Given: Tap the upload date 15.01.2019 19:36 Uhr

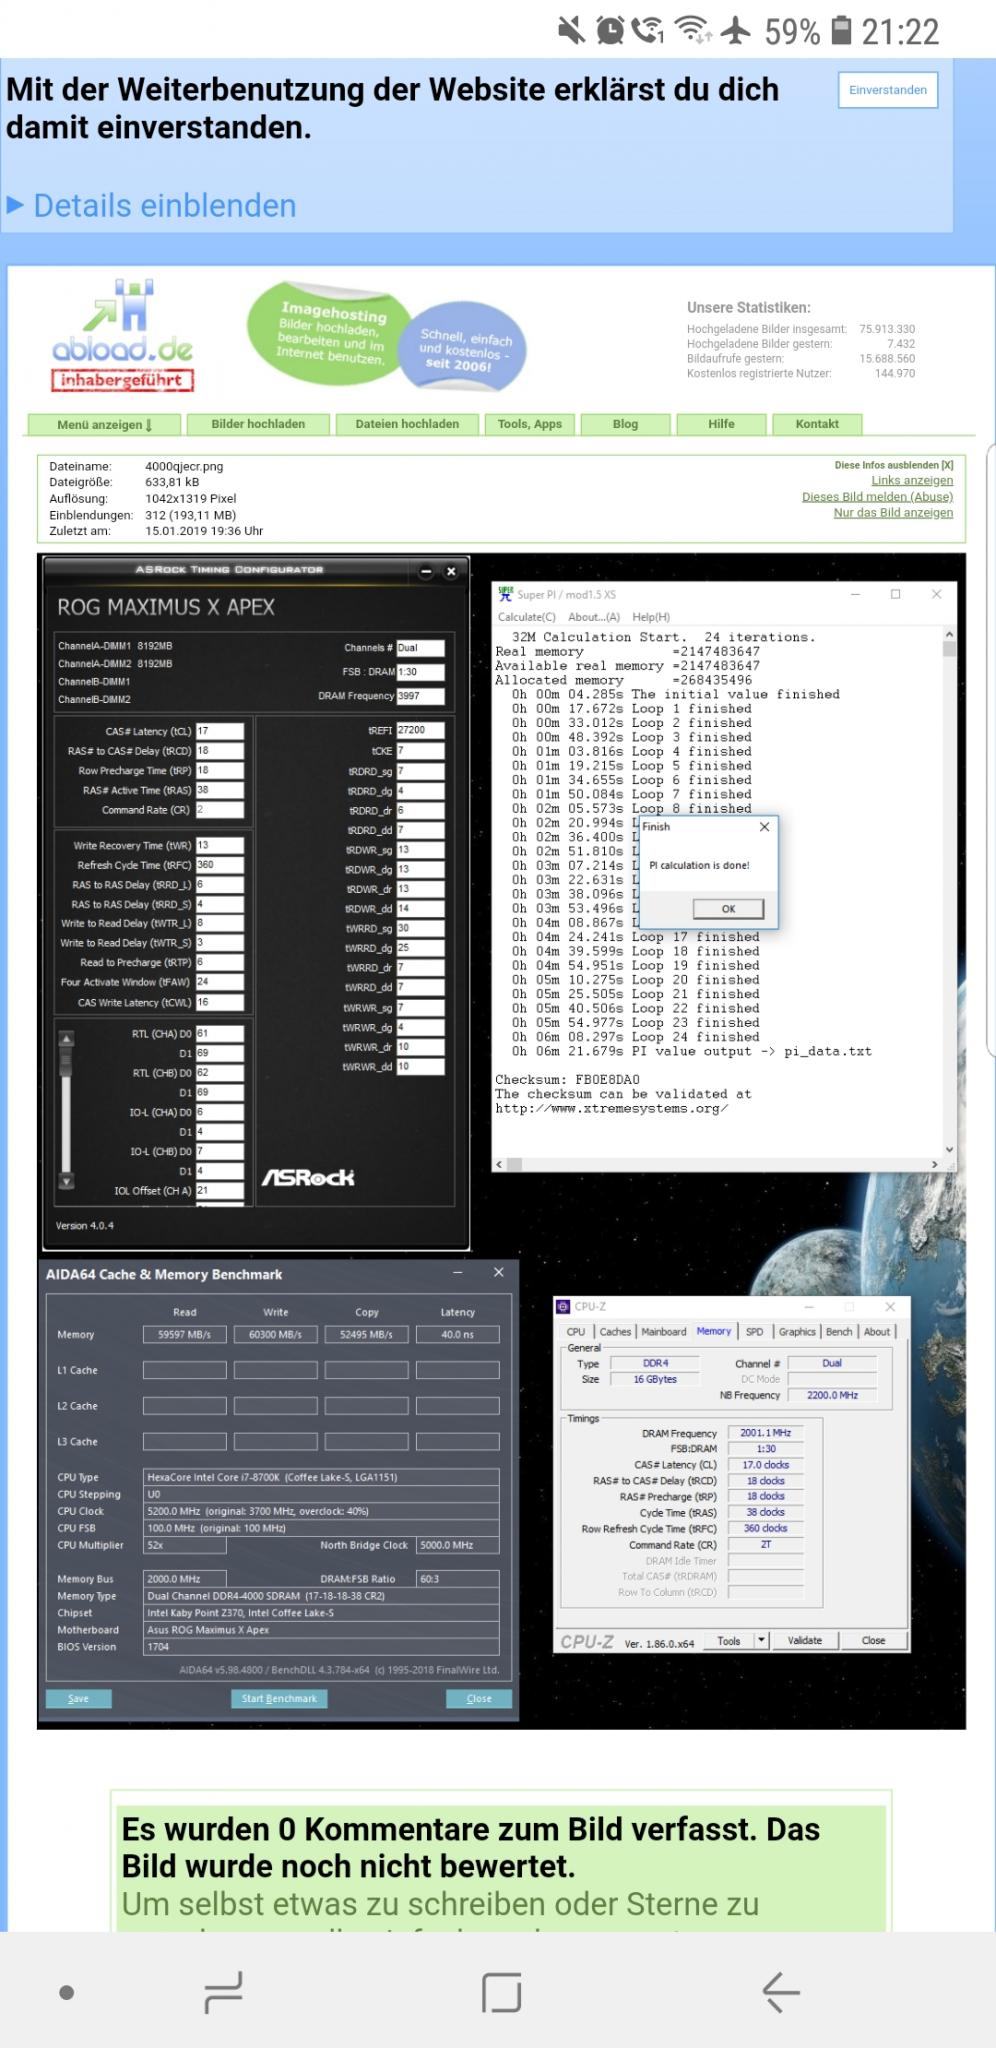Looking at the screenshot, I should click(204, 531).
